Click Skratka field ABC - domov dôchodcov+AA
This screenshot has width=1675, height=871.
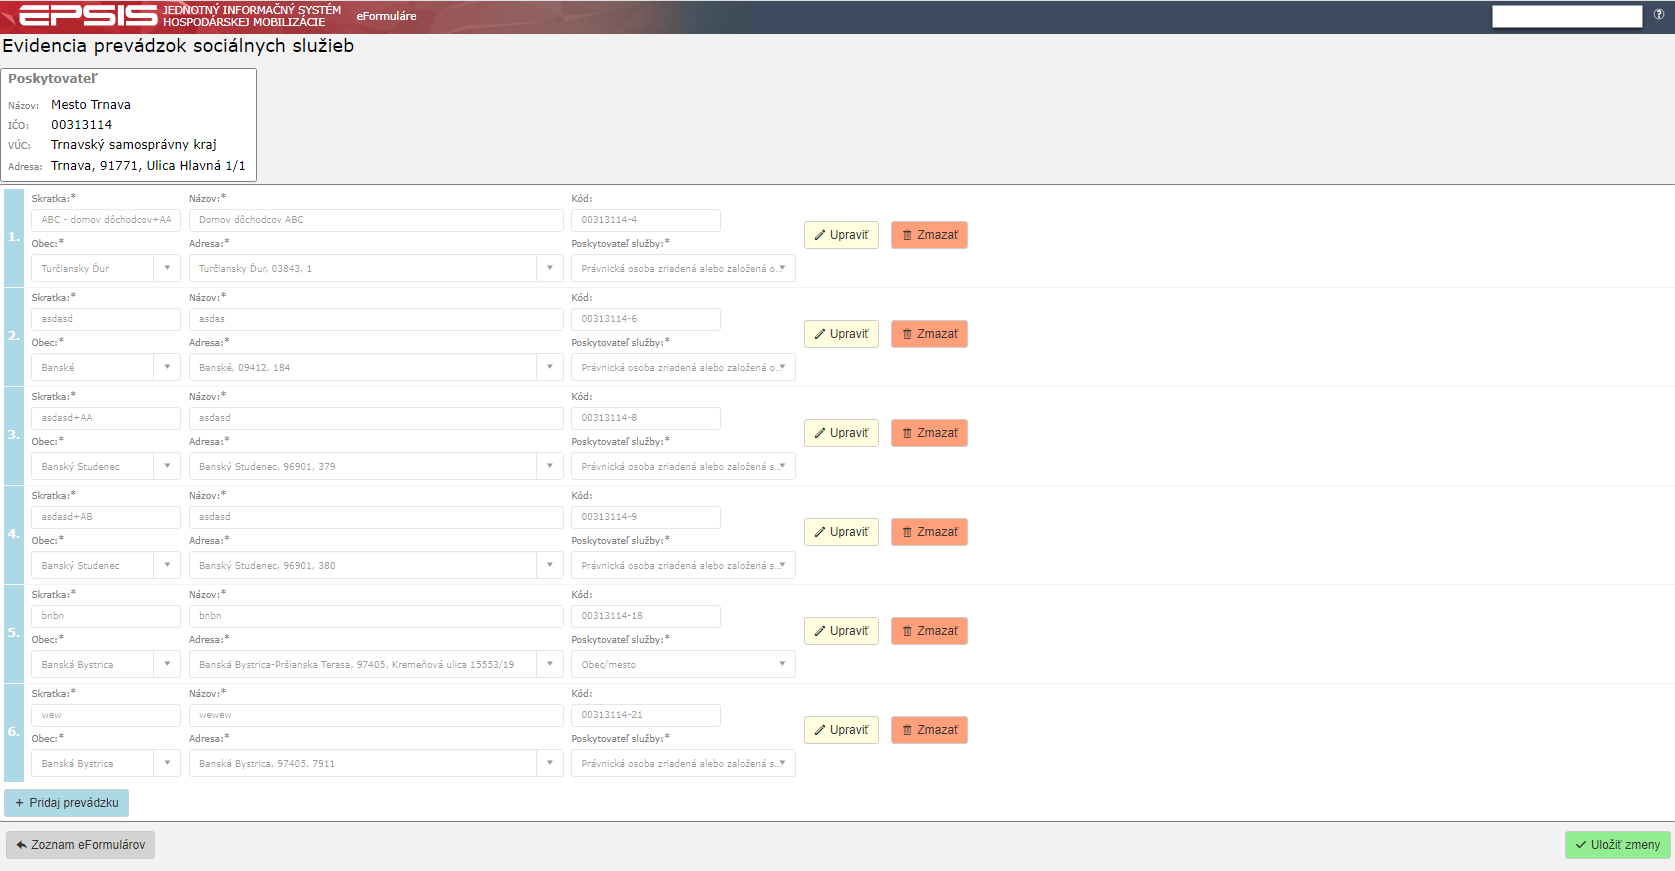(106, 220)
